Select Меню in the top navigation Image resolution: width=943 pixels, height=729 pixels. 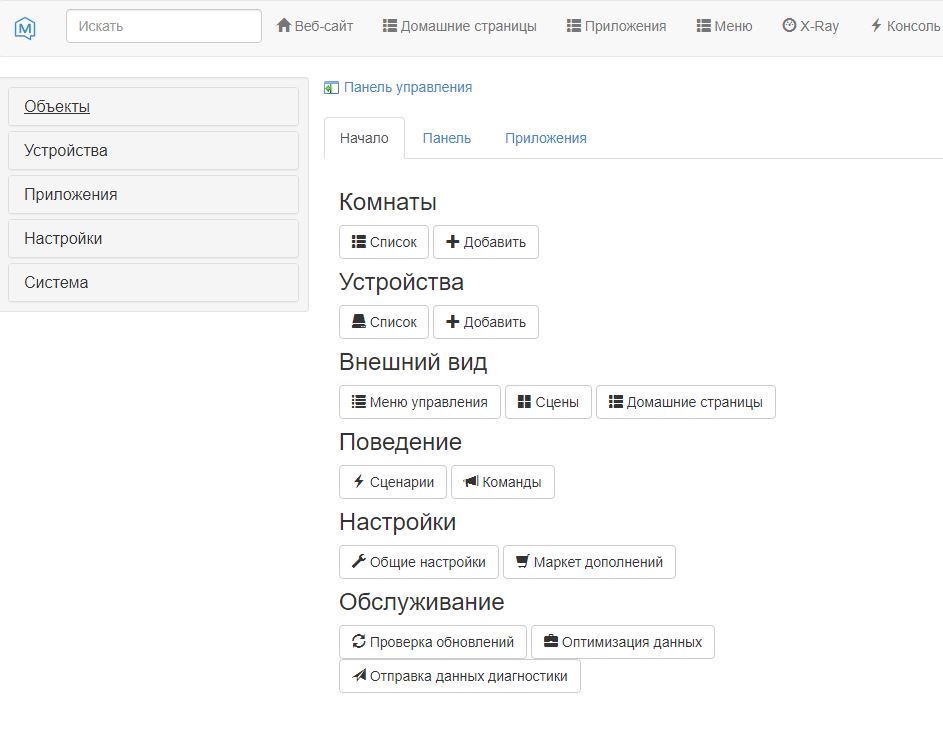pyautogui.click(x=723, y=25)
